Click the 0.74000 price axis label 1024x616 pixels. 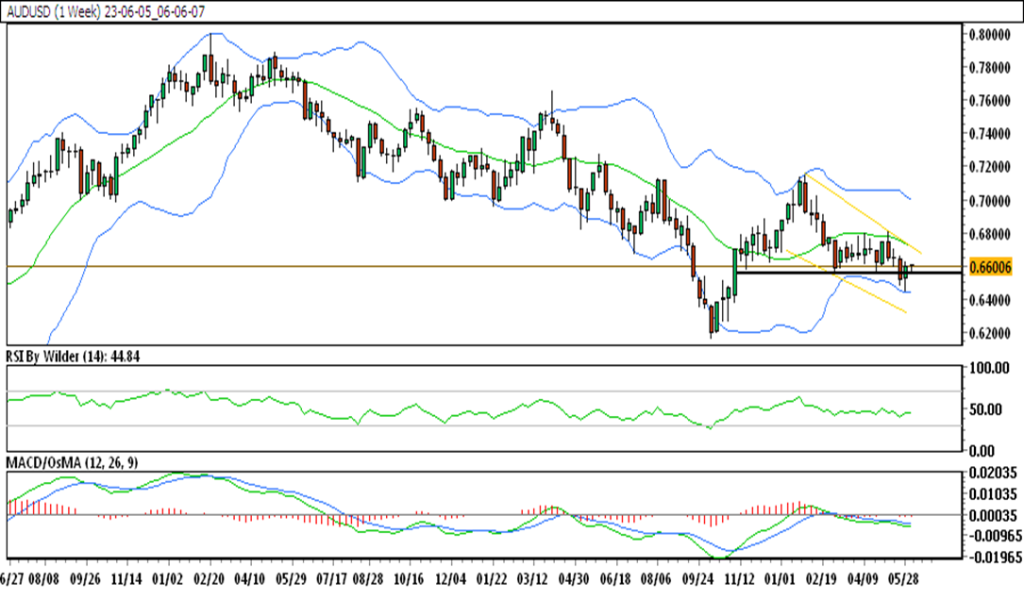989,134
